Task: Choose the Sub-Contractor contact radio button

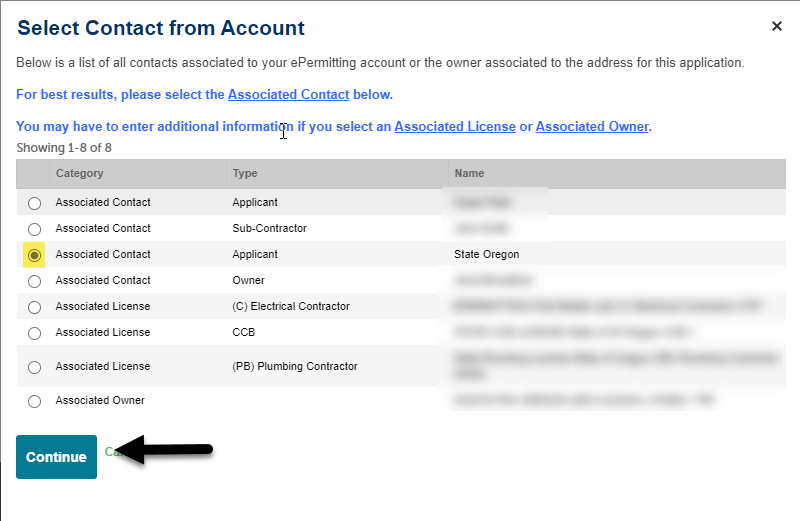Action: coord(35,229)
